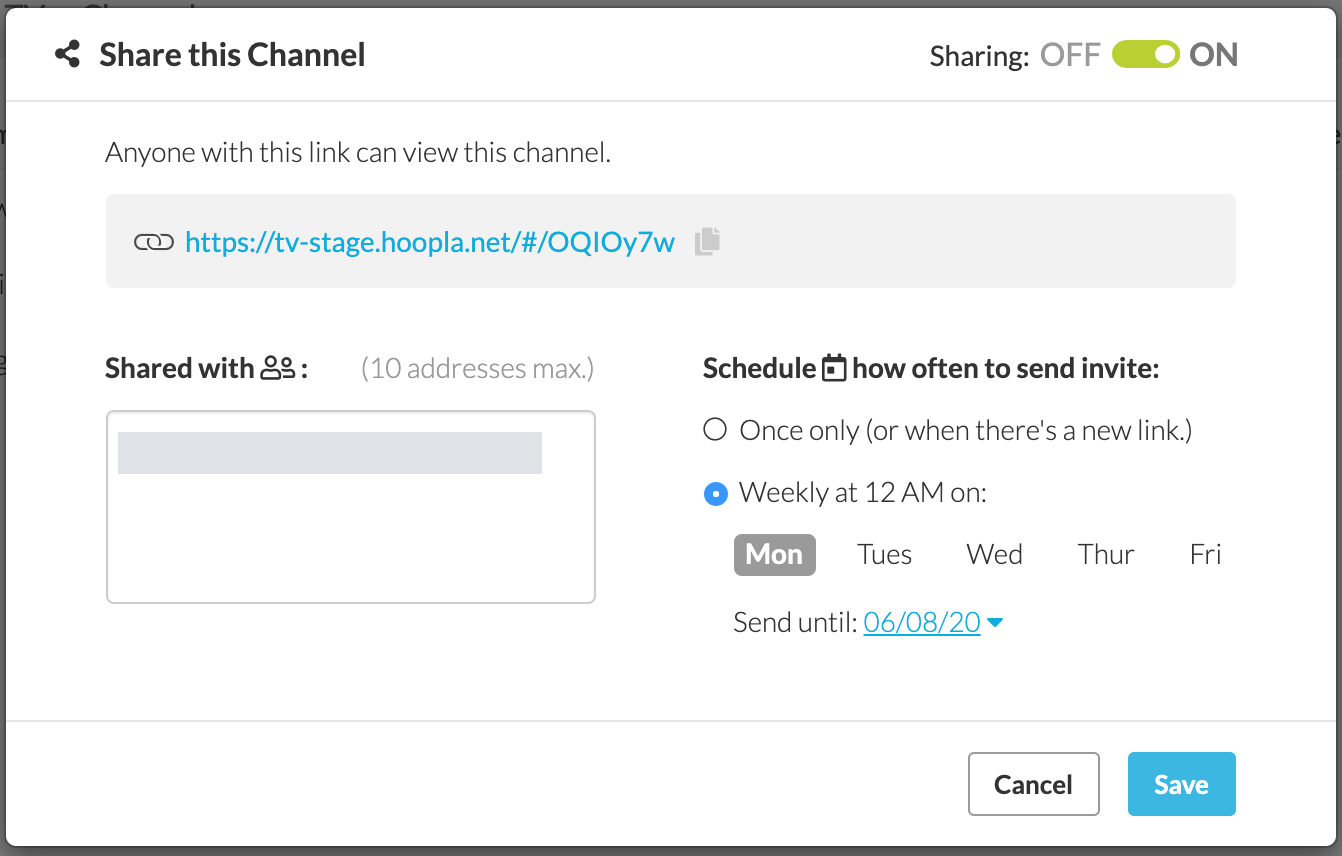1342x856 pixels.
Task: Click the 06/08/20 send until date
Action: pyautogui.click(x=922, y=623)
